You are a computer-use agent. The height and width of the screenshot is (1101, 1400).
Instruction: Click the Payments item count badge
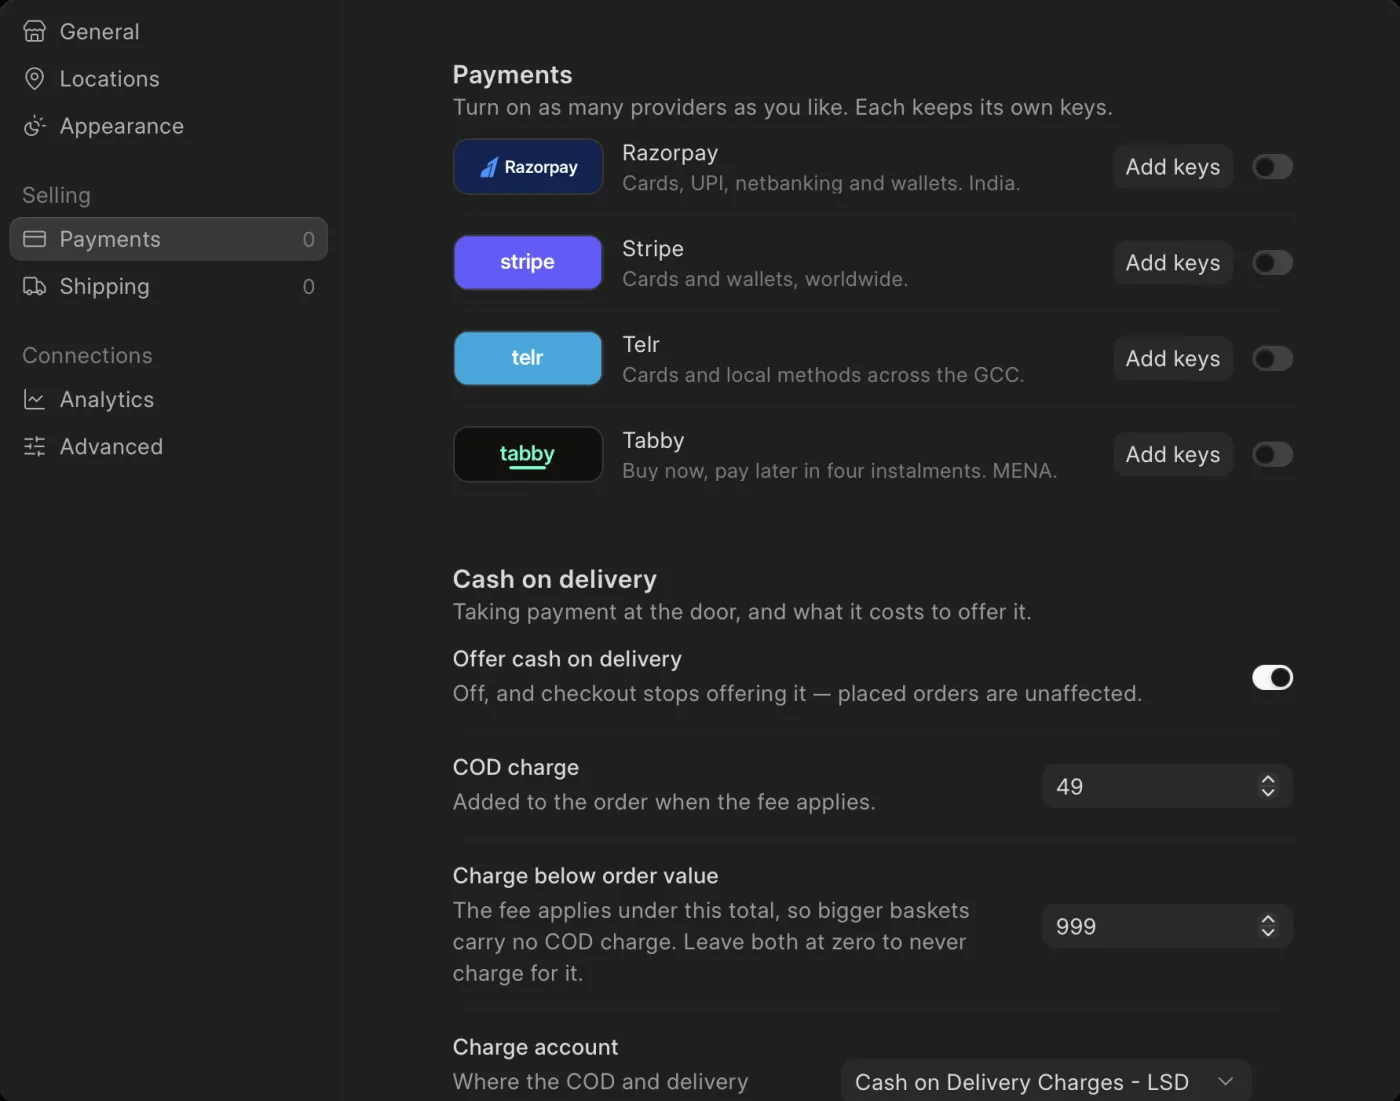308,240
